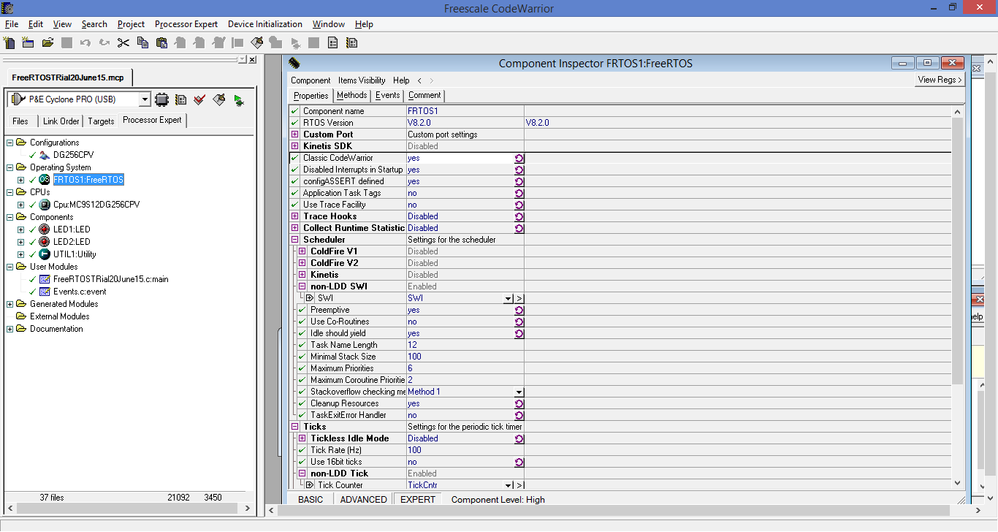This screenshot has height=532, width=998.
Task: Click the View Regs button
Action: pyautogui.click(x=939, y=80)
